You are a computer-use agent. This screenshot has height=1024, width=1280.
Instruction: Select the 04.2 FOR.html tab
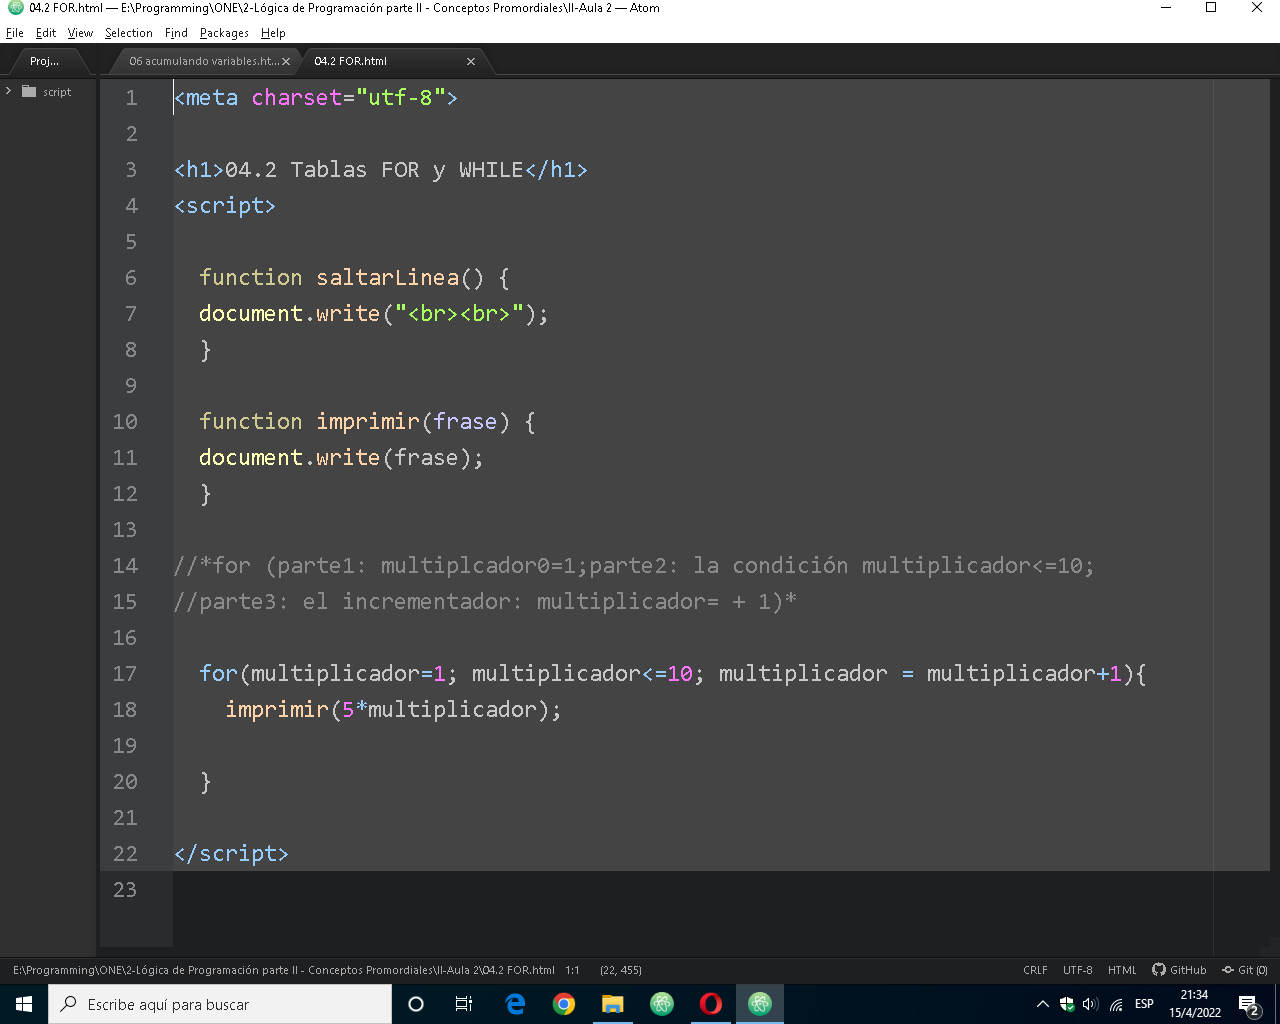[x=350, y=61]
